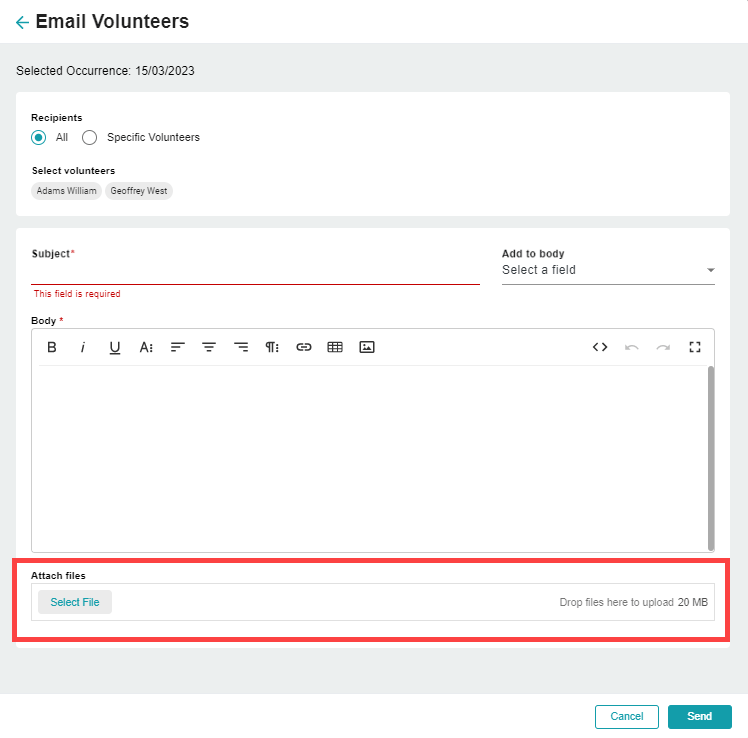748x738 pixels.
Task: Go back using the arrow beside Email Volunteers
Action: click(x=22, y=22)
